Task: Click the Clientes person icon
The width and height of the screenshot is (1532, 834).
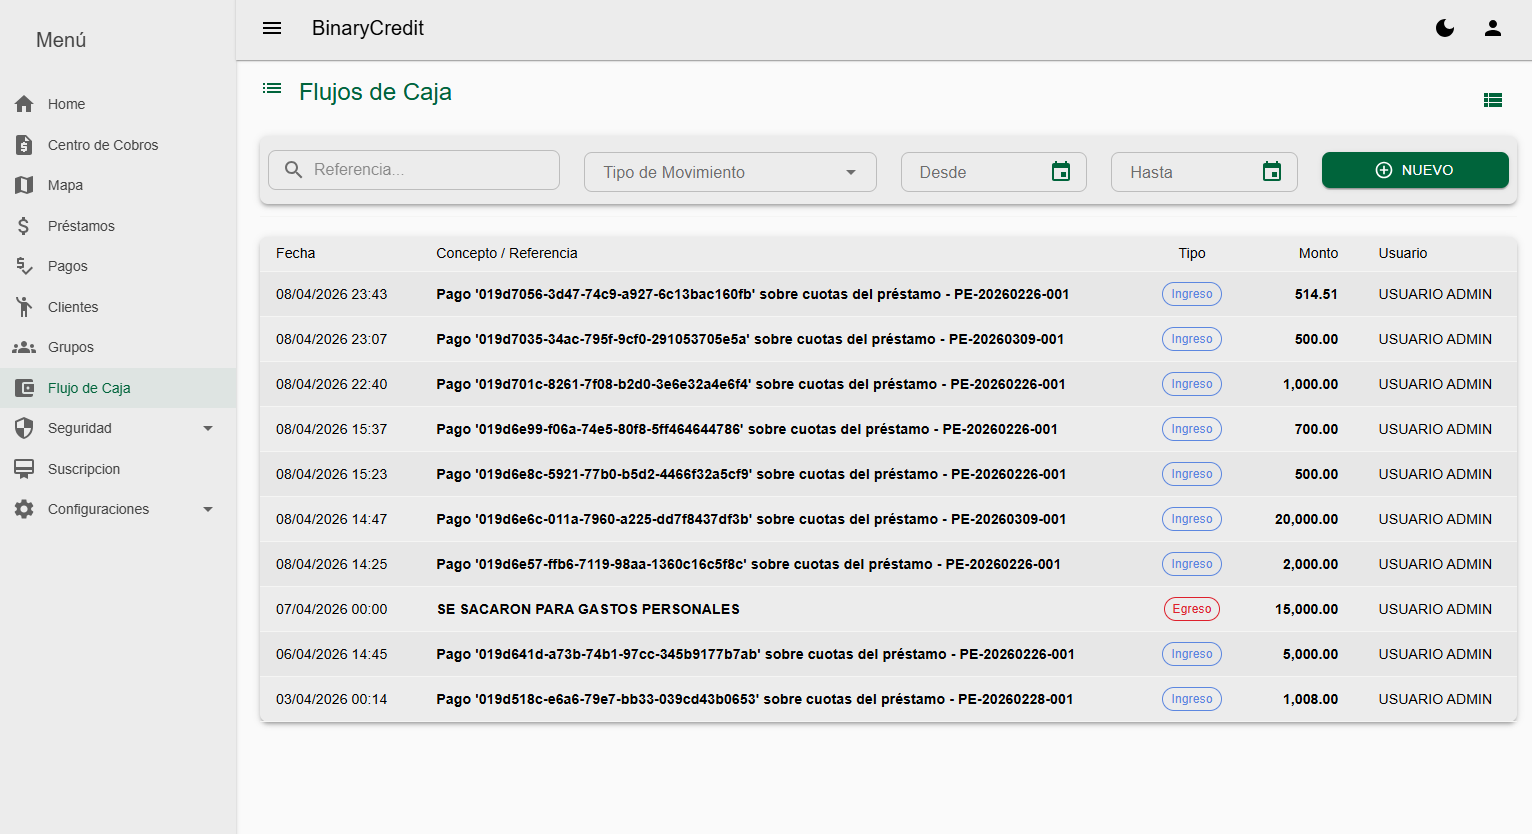Action: [x=24, y=307]
